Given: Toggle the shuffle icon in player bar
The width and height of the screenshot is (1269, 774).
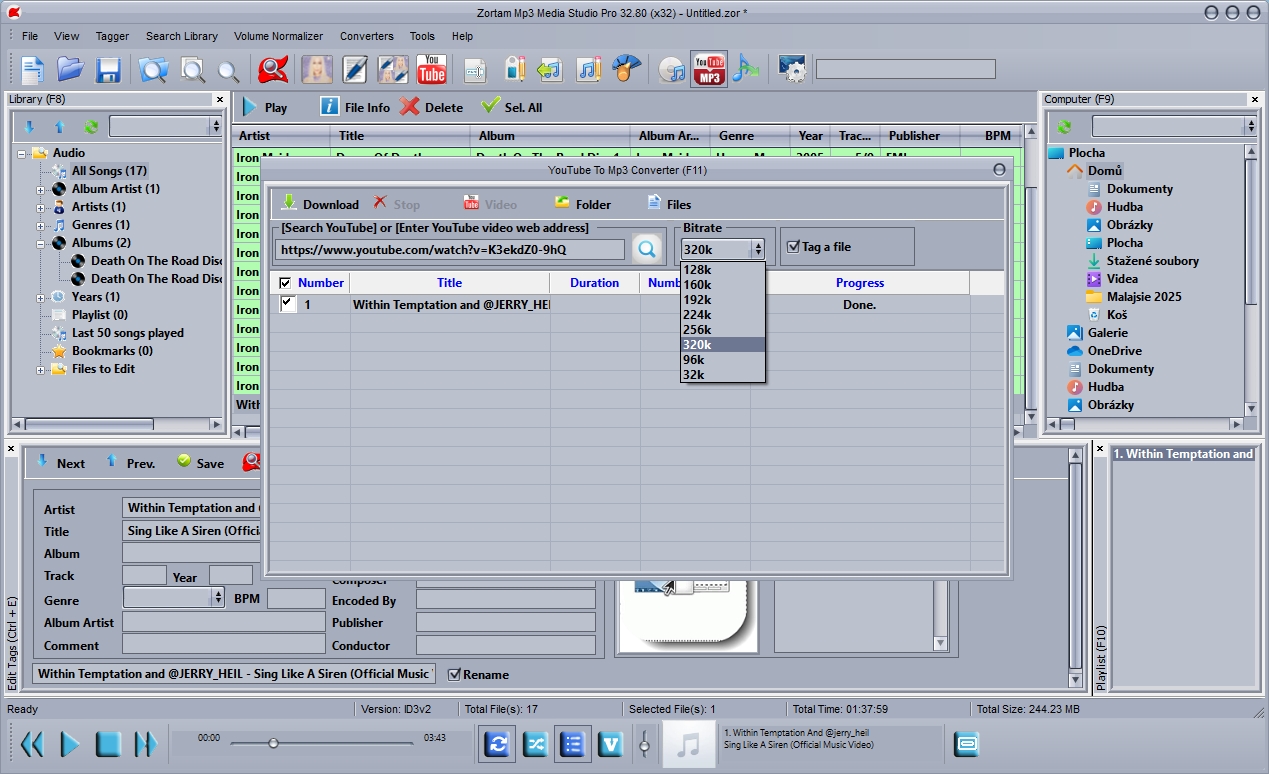Looking at the screenshot, I should click(535, 744).
